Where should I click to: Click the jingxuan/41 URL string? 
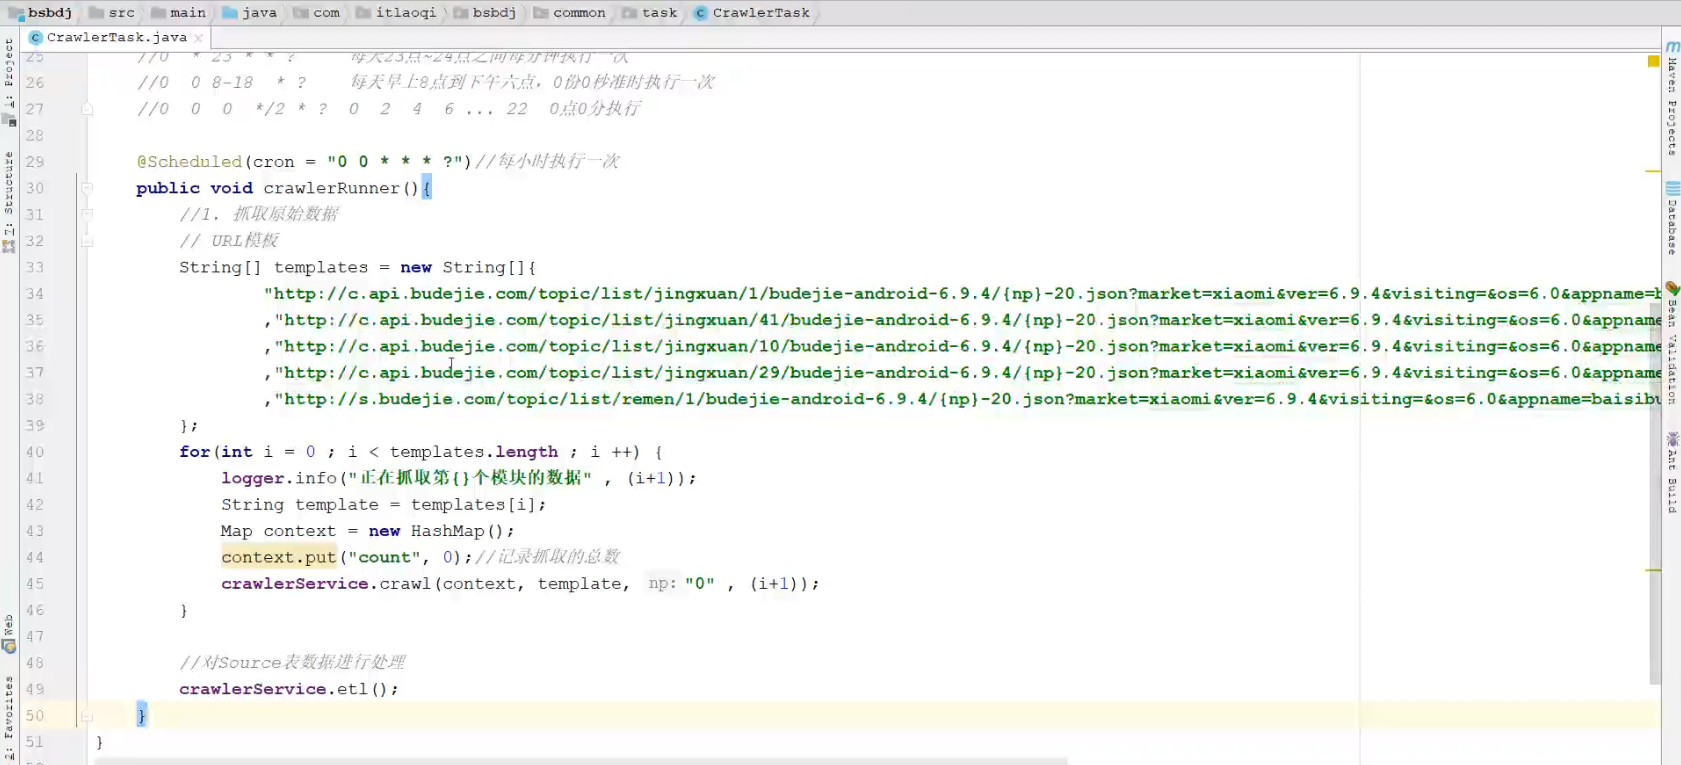coord(968,320)
